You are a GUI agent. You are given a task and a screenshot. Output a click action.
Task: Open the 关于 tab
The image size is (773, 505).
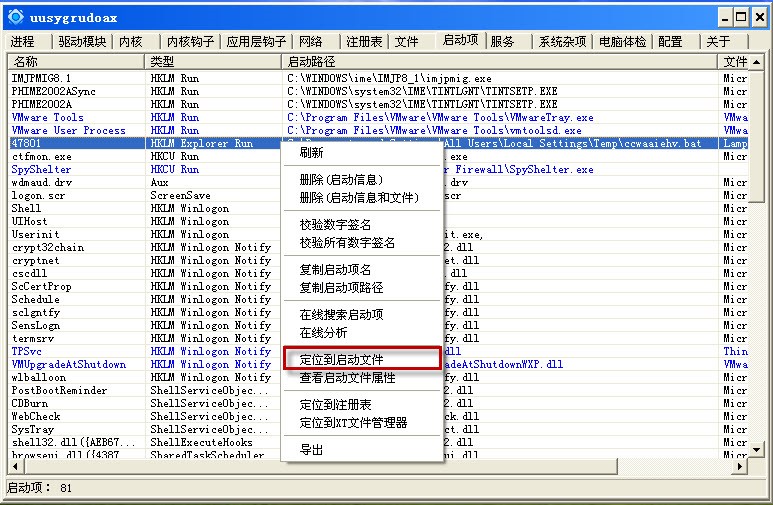(718, 41)
